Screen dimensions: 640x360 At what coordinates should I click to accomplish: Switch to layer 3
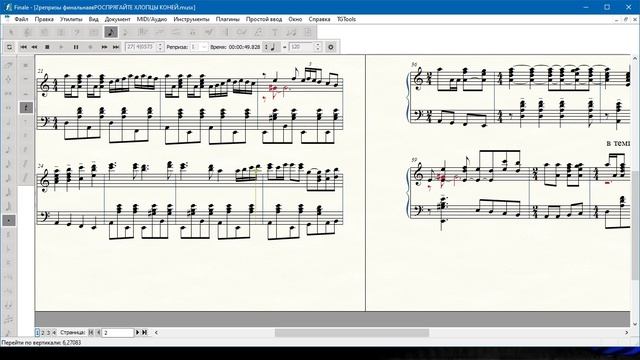[x=48, y=333]
